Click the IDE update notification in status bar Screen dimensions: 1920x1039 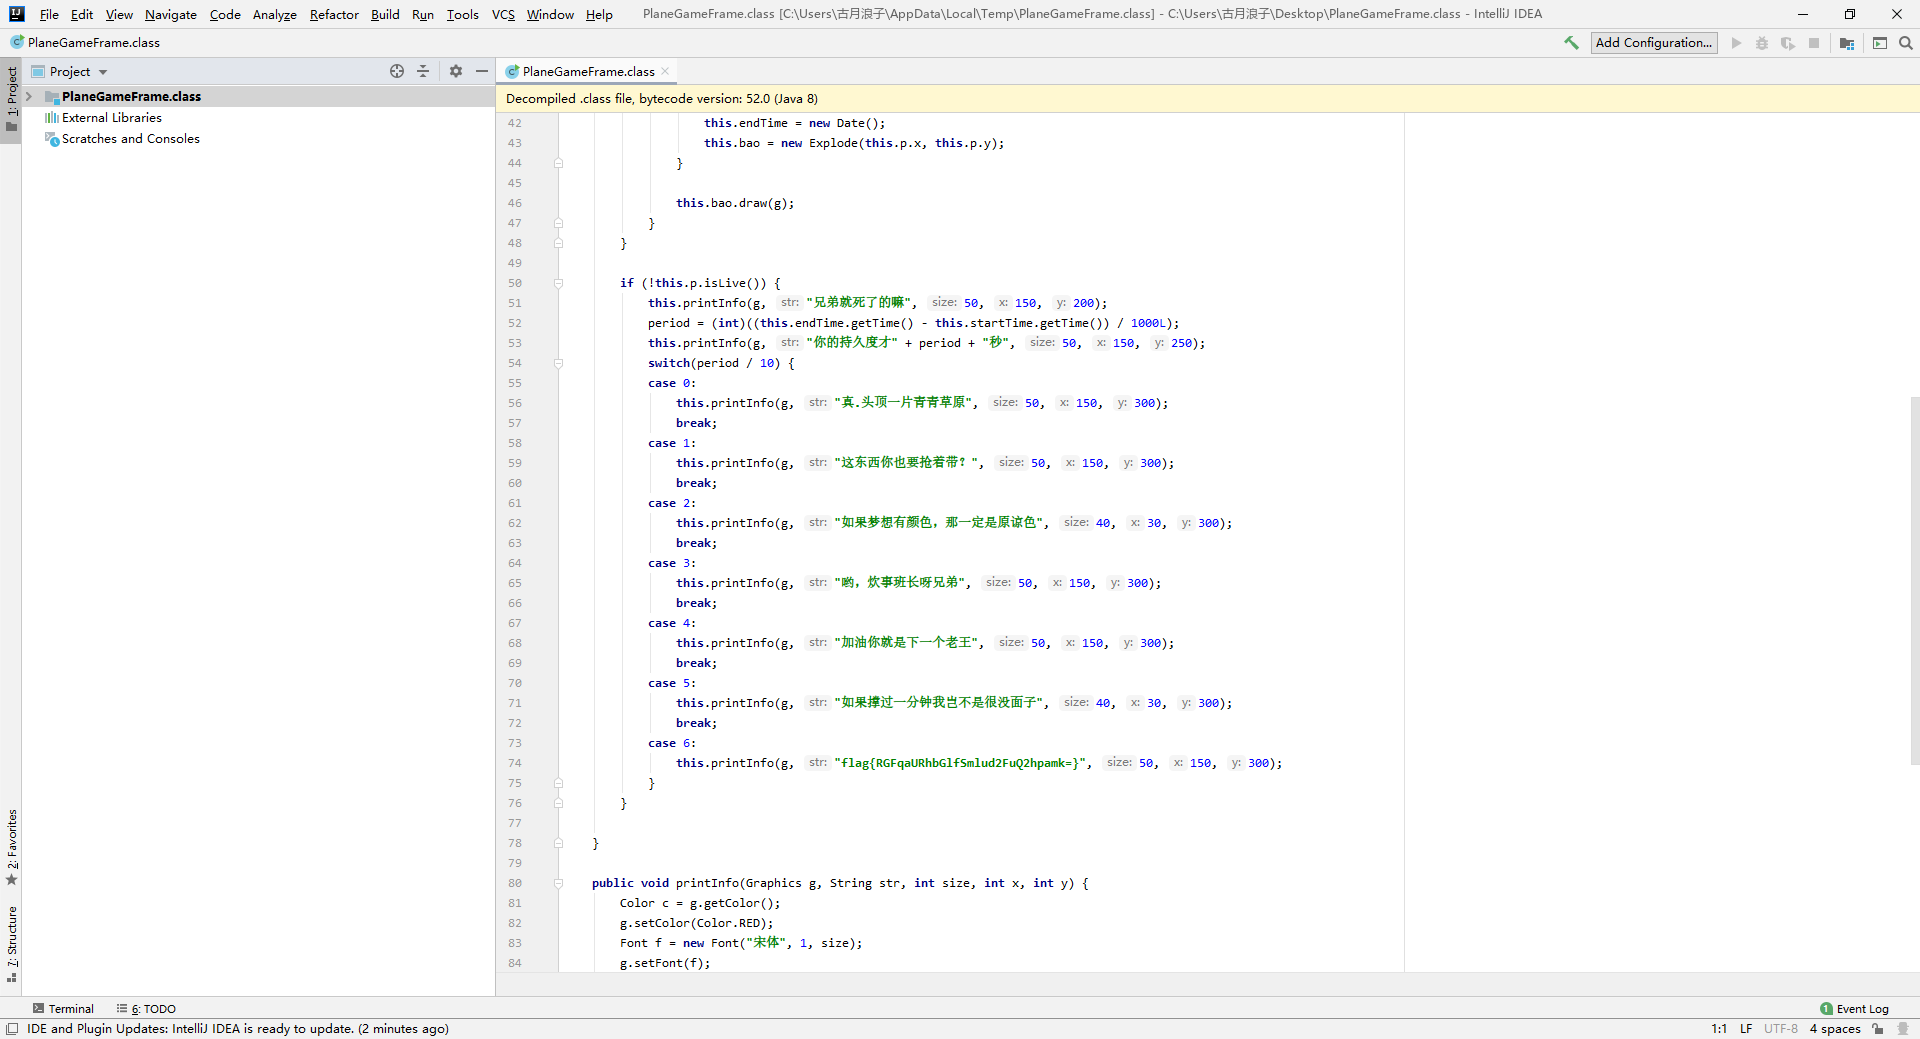coord(238,1029)
